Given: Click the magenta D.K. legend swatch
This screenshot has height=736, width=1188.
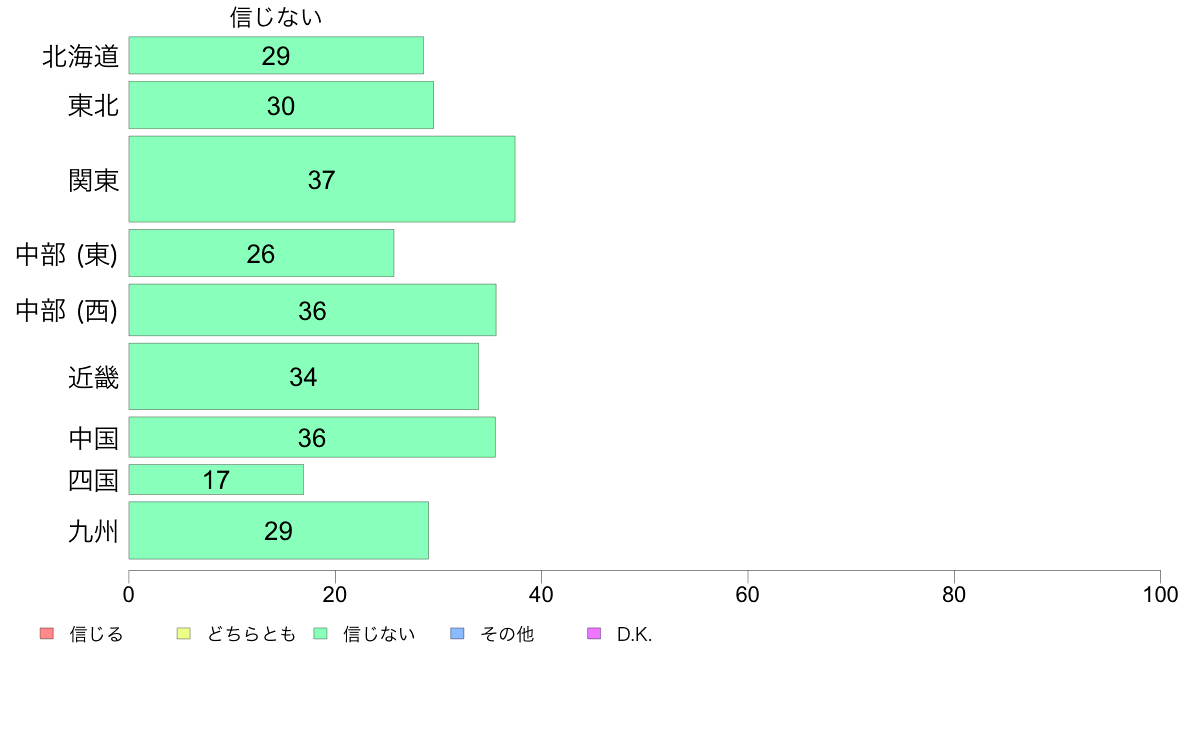Looking at the screenshot, I should click(595, 634).
